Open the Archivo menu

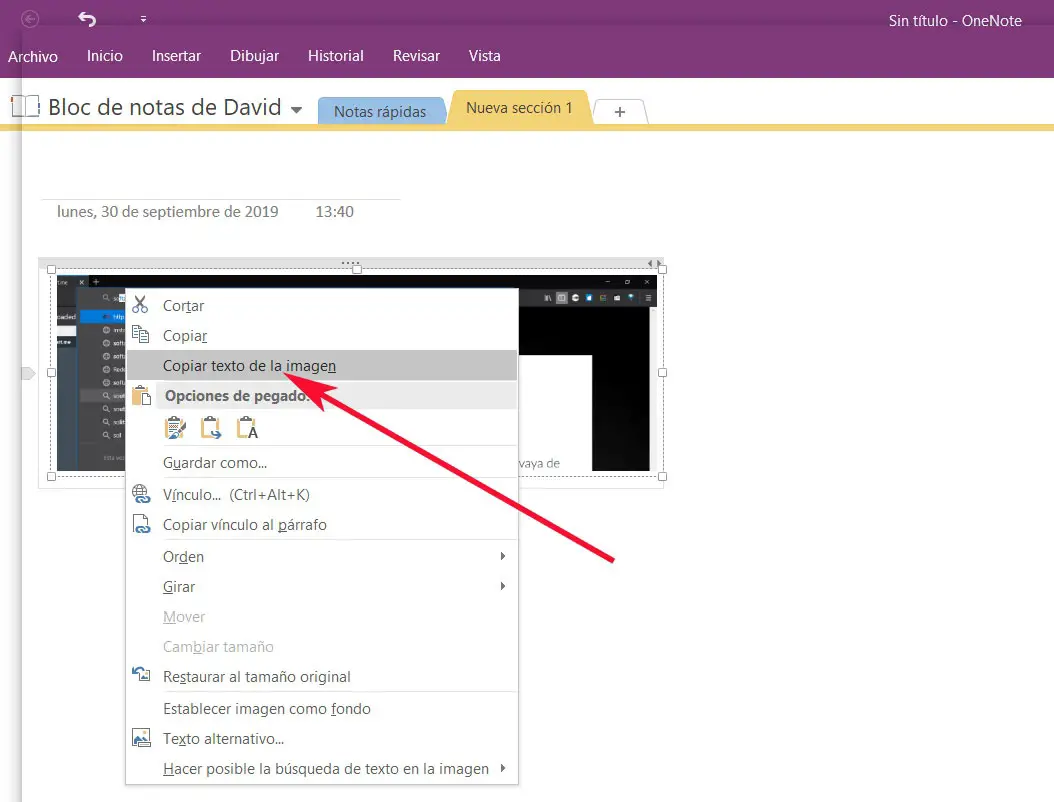(x=33, y=56)
